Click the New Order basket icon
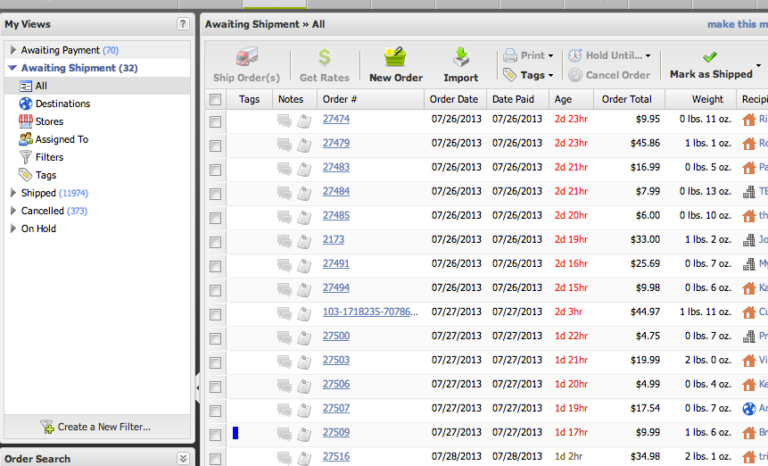This screenshot has width=768, height=466. pos(394,58)
